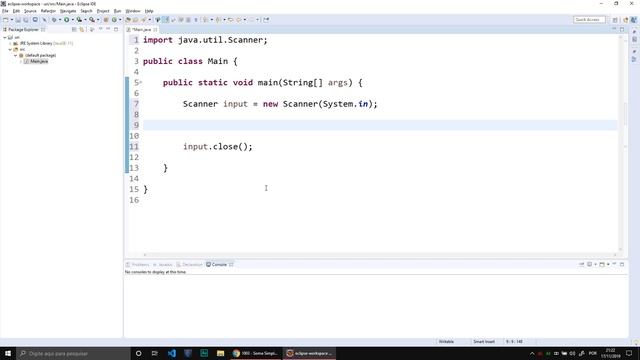Screen dimensions: 640x360
Task: Open the Search menu
Action: coord(86,11)
